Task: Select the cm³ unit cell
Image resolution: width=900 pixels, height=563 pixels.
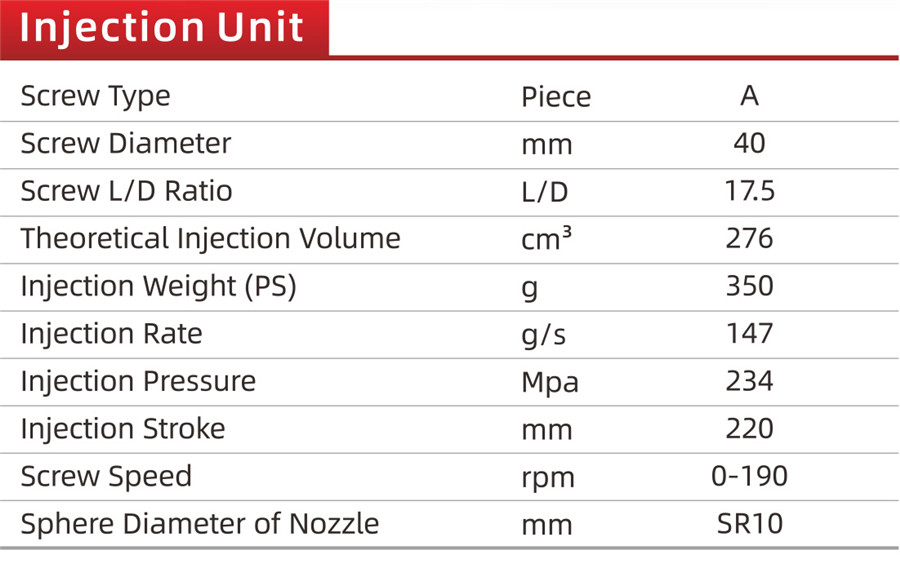Action: click(x=547, y=239)
